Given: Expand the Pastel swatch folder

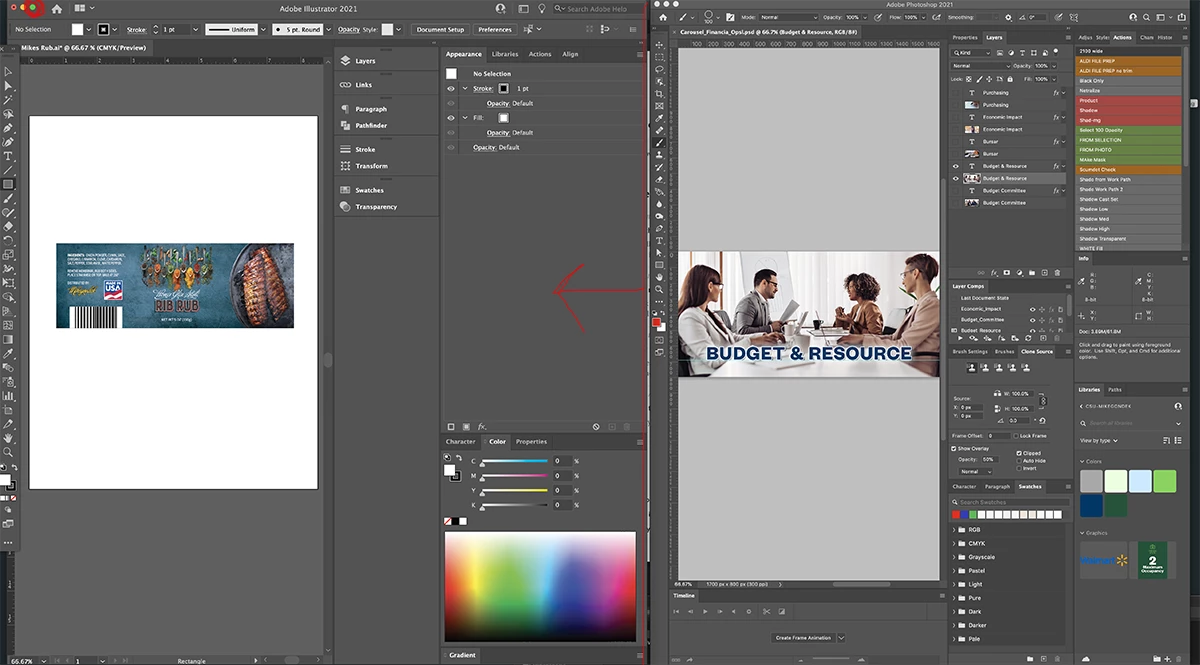Looking at the screenshot, I should (x=954, y=571).
